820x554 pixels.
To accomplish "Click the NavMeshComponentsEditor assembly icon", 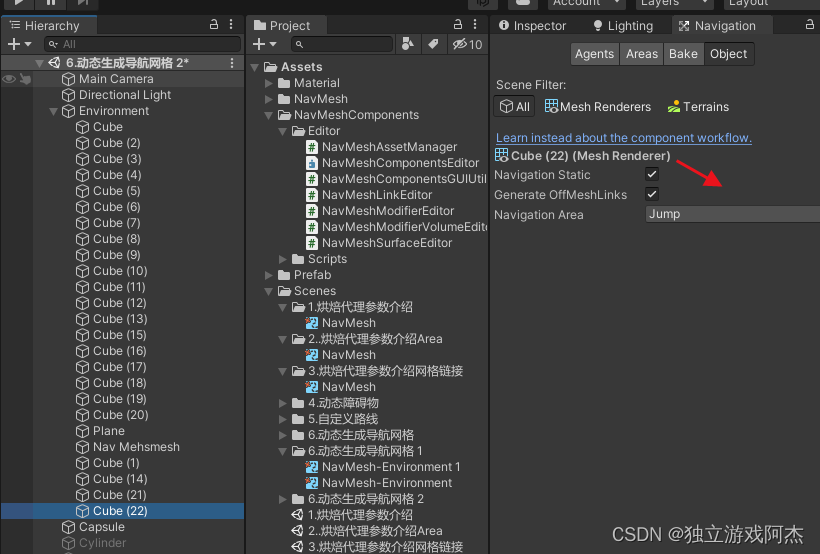I will [x=312, y=163].
